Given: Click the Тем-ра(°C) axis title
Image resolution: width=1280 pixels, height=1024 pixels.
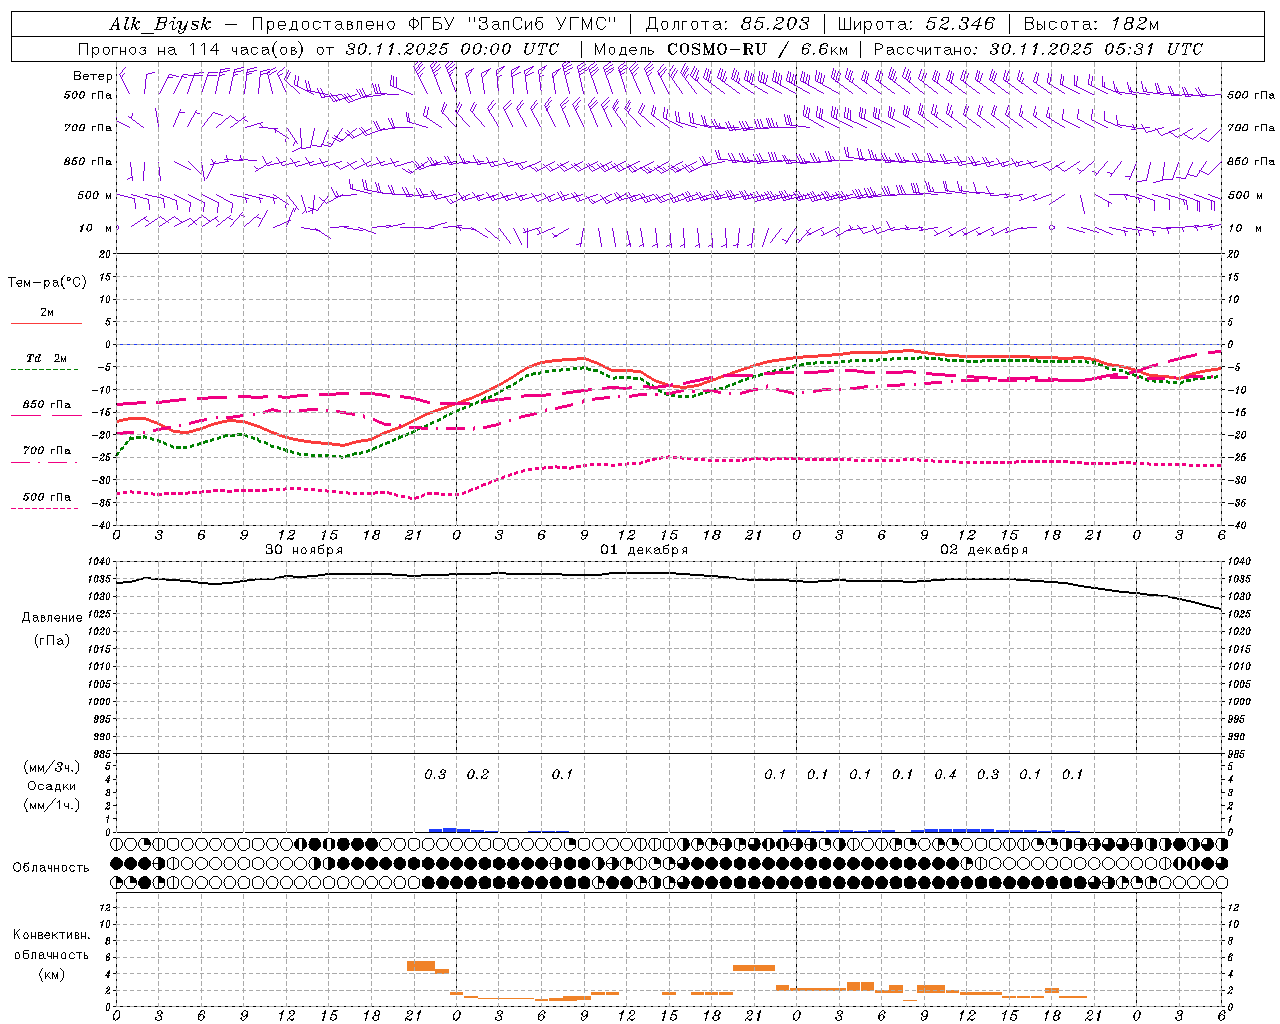Looking at the screenshot, I should (47, 283).
